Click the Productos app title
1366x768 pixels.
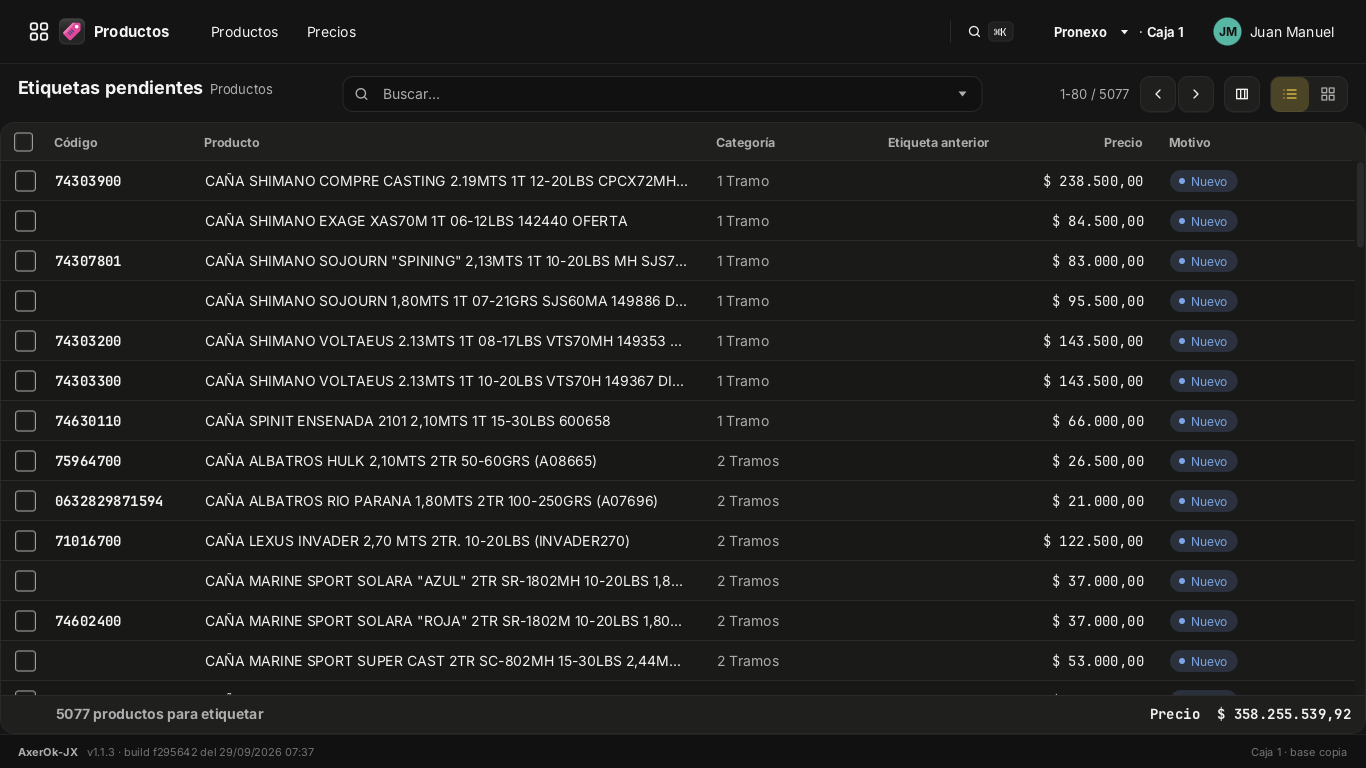click(x=131, y=32)
